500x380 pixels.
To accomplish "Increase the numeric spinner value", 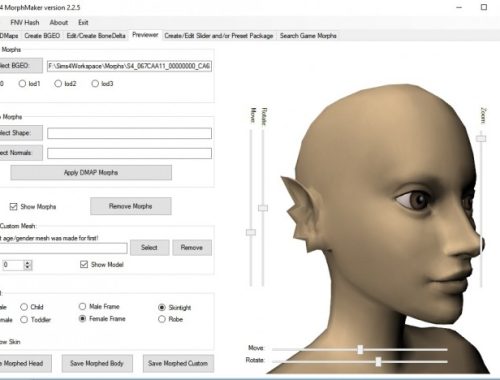I will pos(28,263).
